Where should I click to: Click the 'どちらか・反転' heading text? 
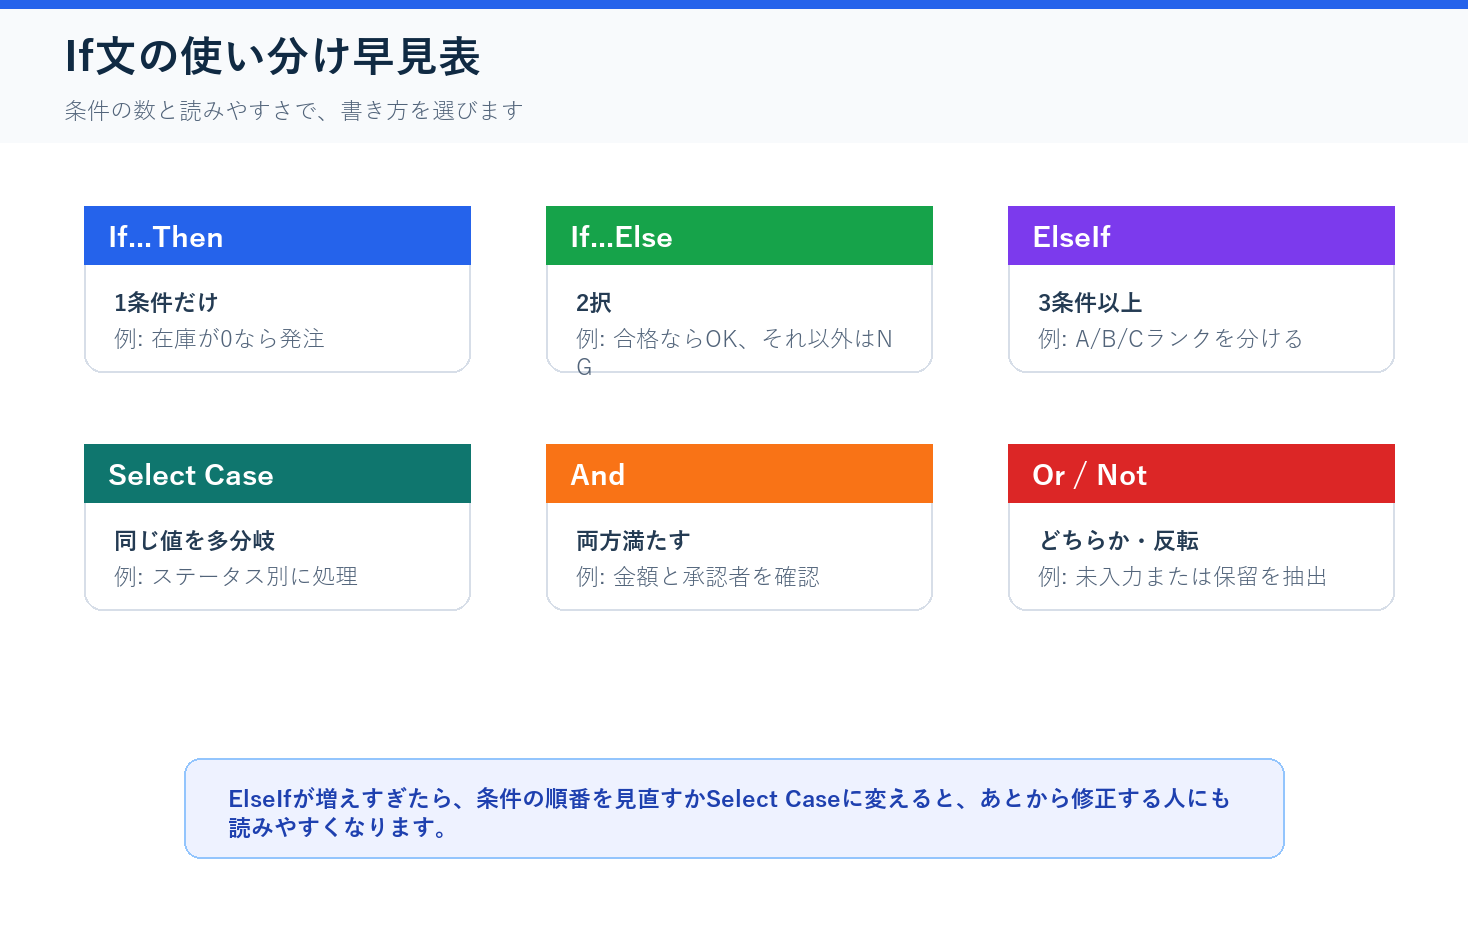click(1118, 540)
